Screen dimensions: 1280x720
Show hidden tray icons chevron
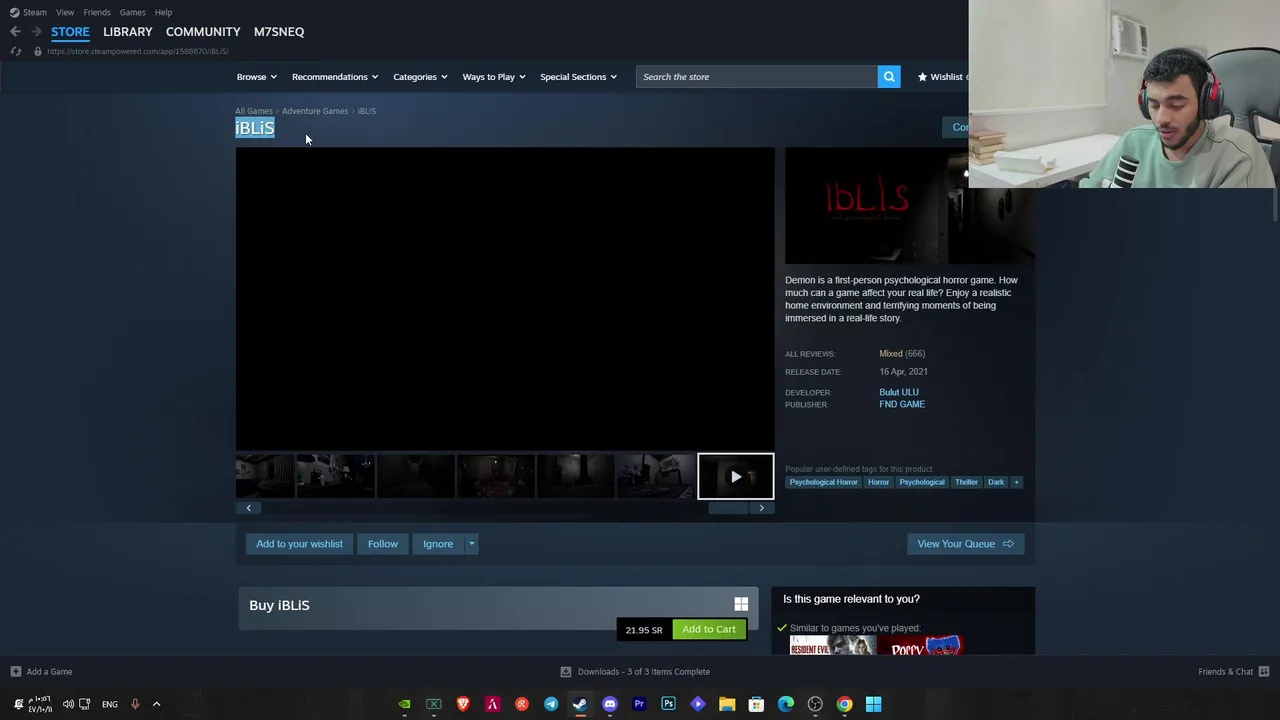(x=156, y=704)
